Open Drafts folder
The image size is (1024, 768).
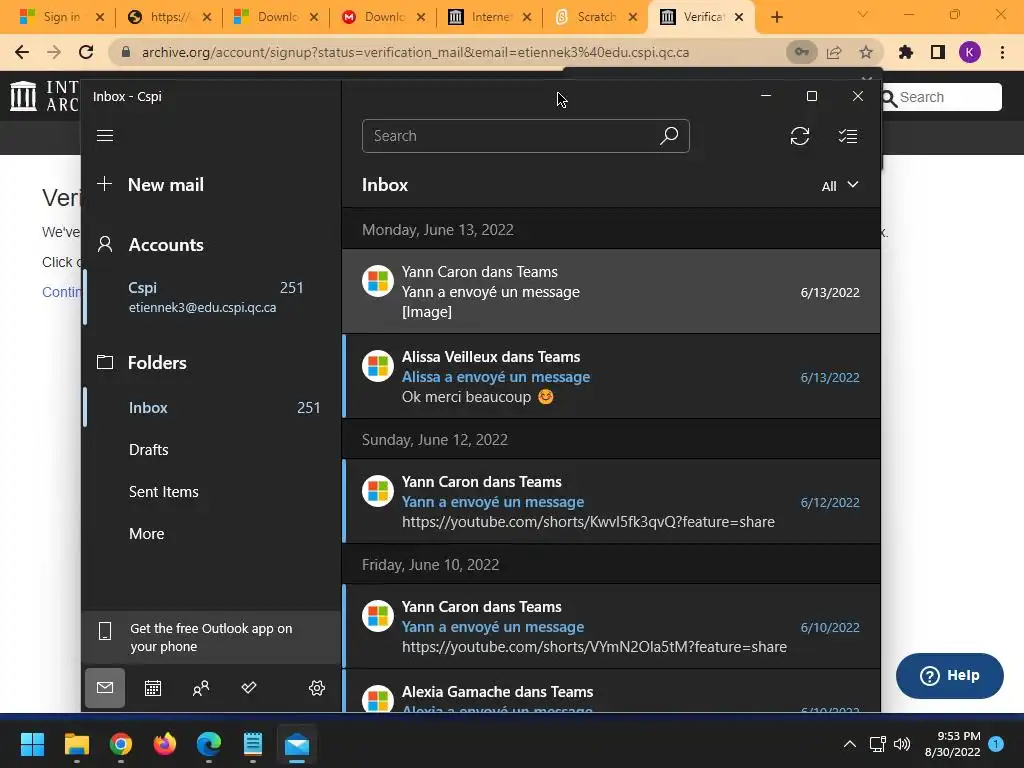(212, 449)
